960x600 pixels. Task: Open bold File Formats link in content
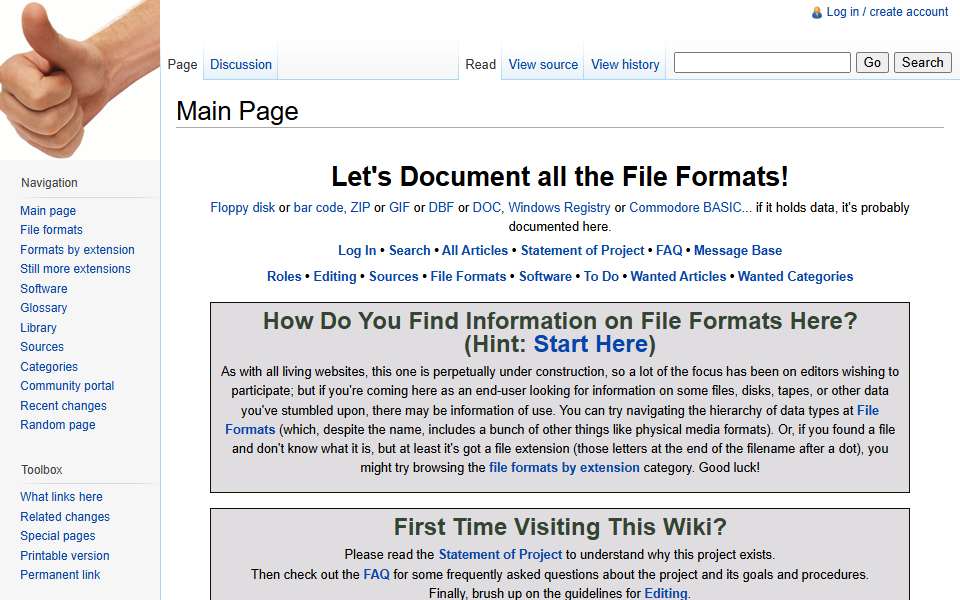pyautogui.click(x=468, y=277)
